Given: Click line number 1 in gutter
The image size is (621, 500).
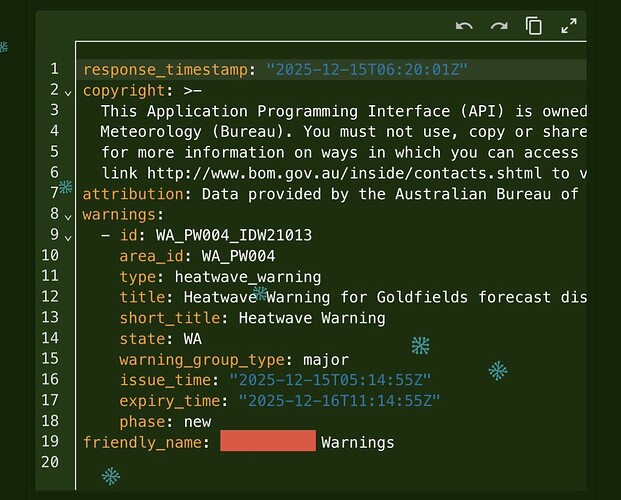Looking at the screenshot, I should 54,70.
